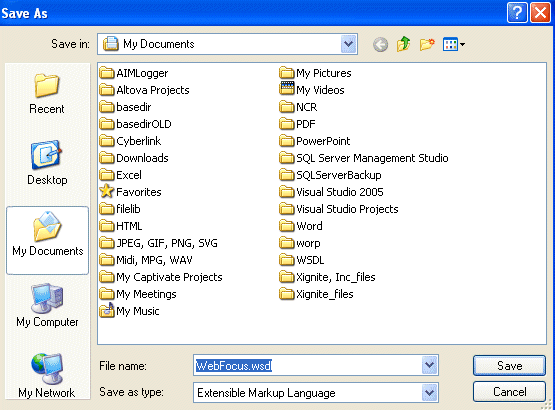Click the Cancel button
Viewport: 555px width, 410px height.
[x=509, y=392]
